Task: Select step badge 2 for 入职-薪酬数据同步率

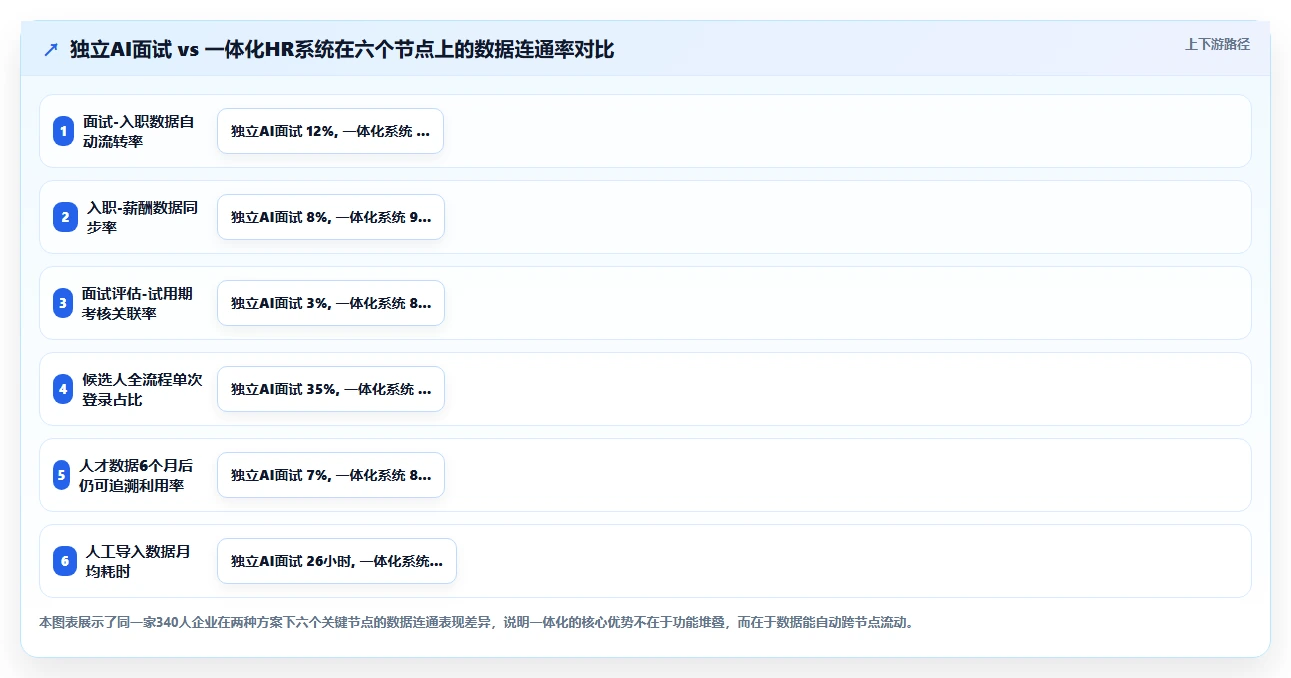Action: click(x=64, y=217)
